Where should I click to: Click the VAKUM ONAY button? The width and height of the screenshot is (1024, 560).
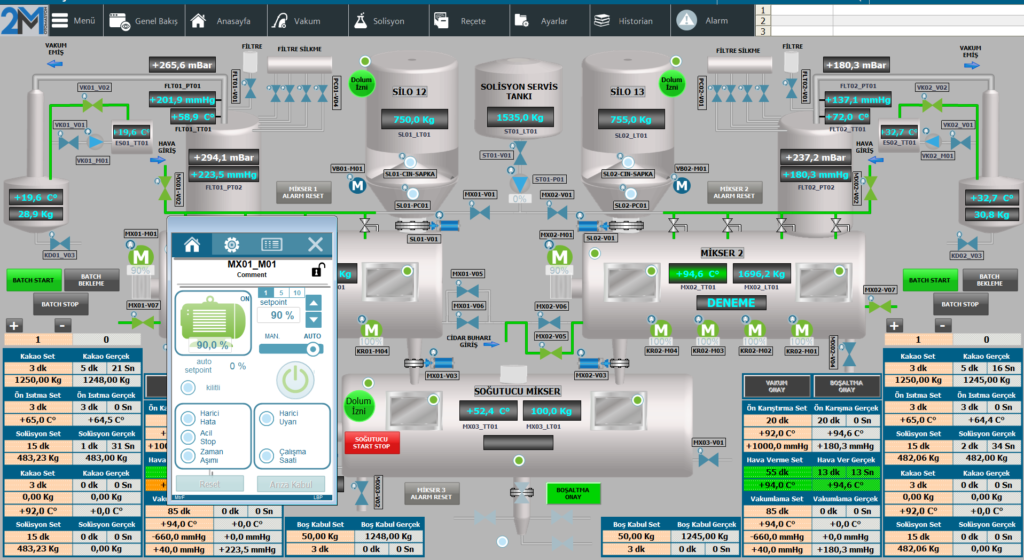776,386
